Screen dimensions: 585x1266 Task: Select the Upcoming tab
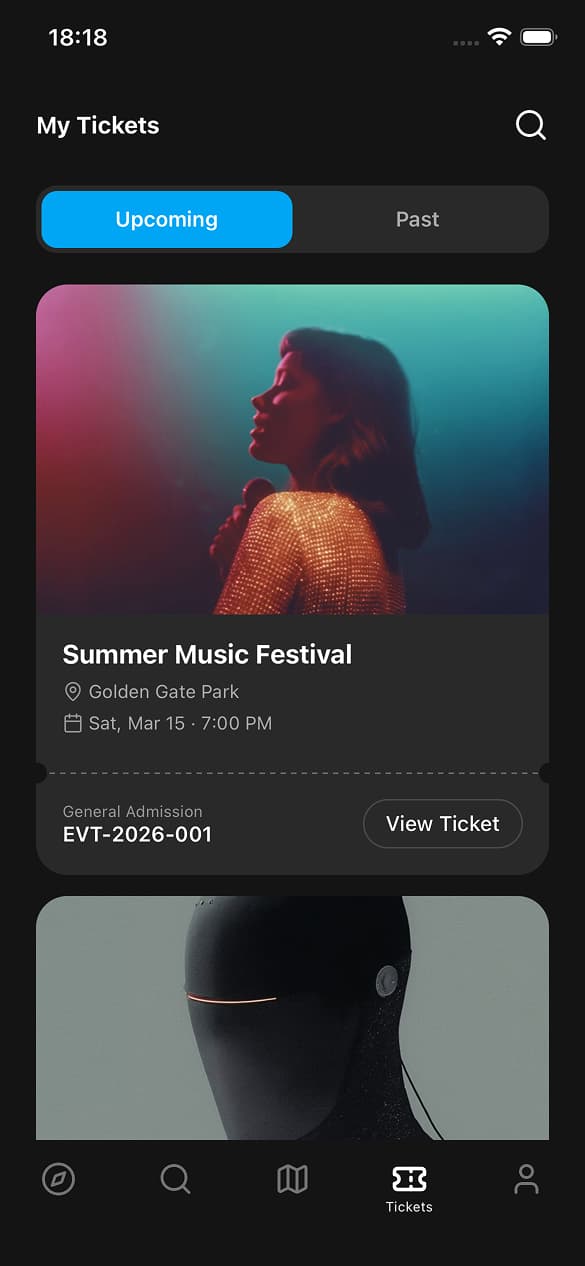pyautogui.click(x=166, y=219)
